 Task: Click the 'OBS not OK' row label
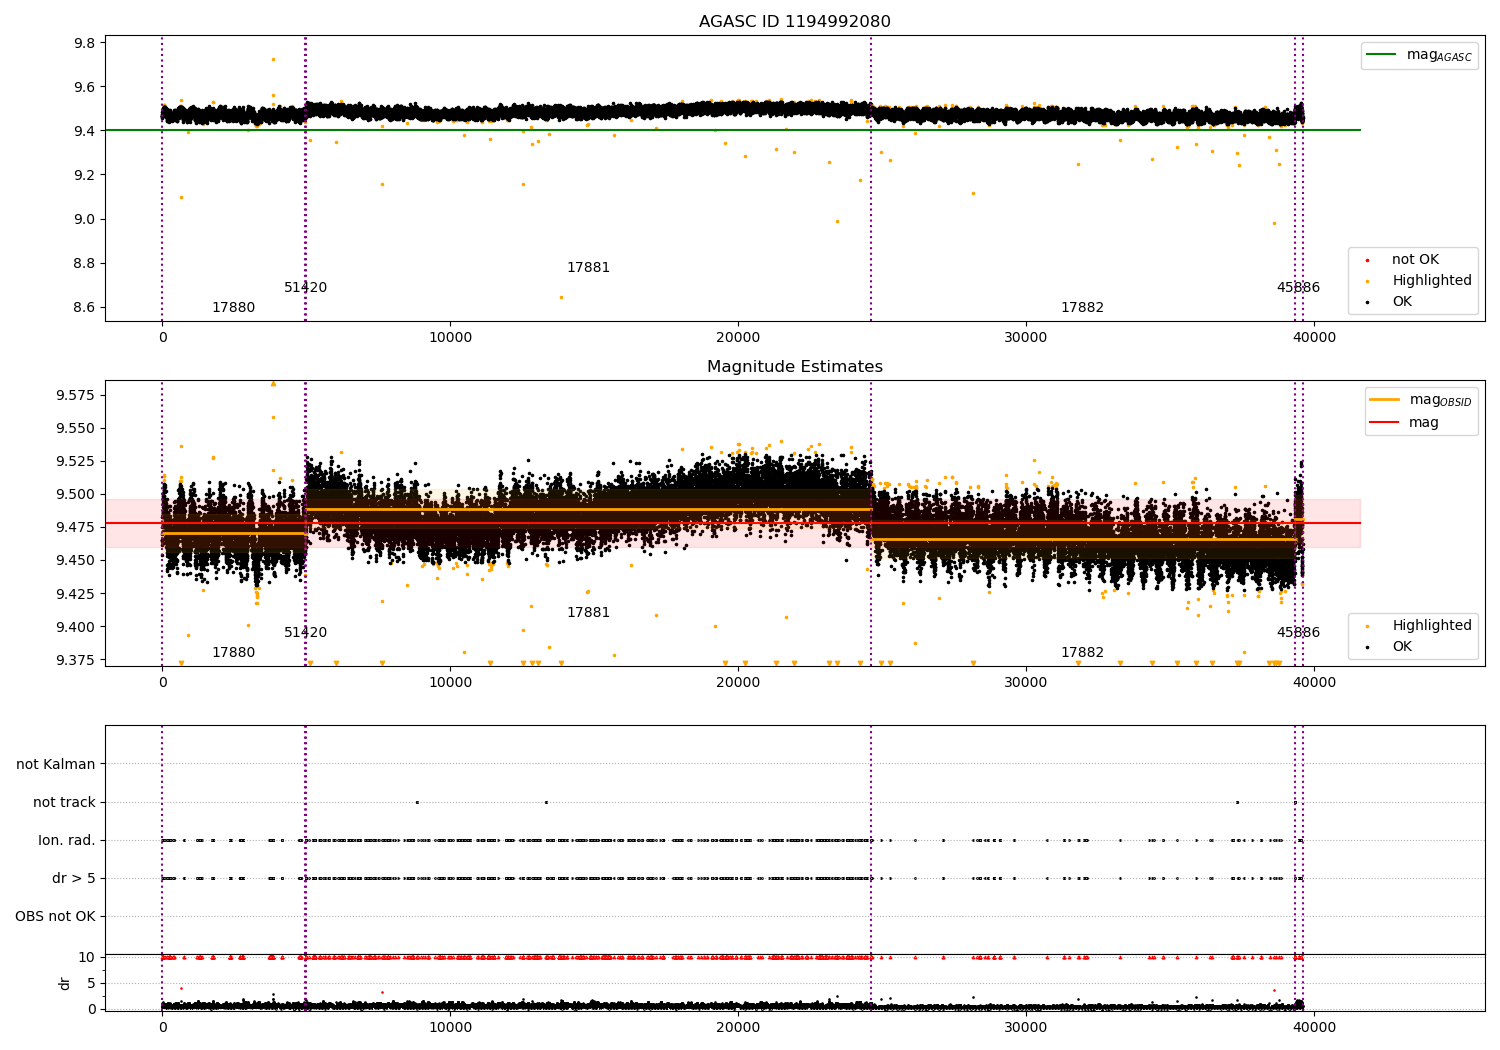(55, 916)
